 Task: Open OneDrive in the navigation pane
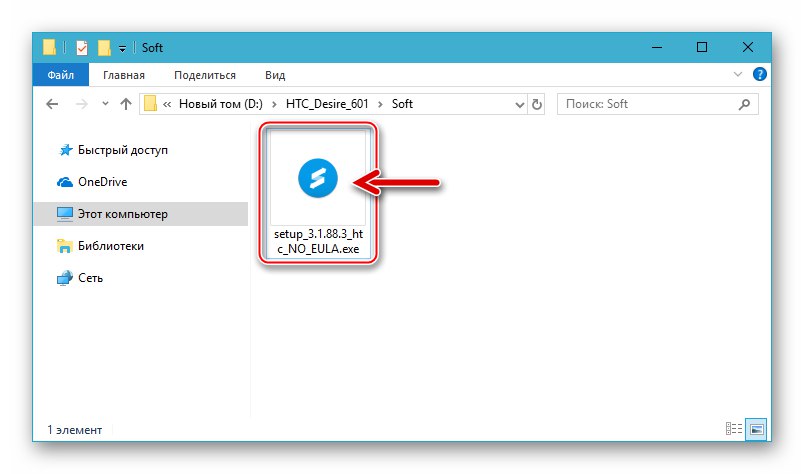click(x=92, y=182)
